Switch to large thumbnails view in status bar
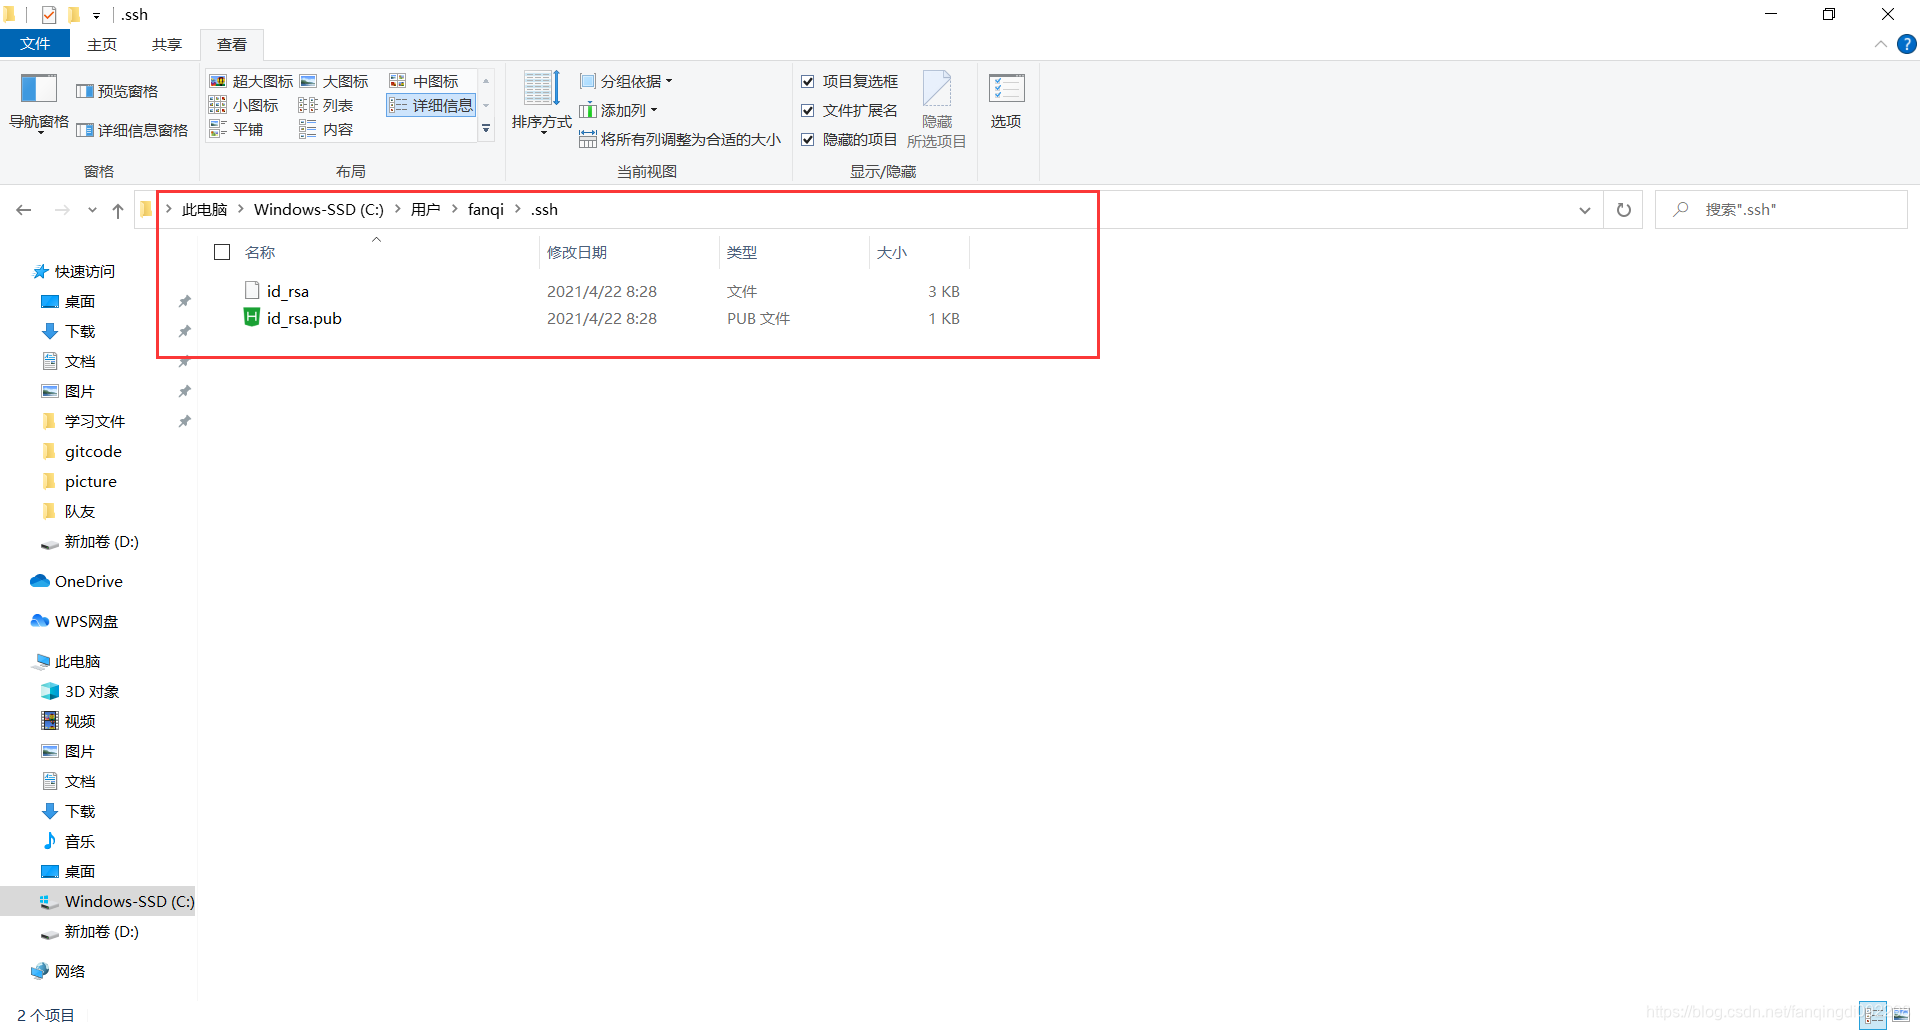 tap(1900, 1014)
